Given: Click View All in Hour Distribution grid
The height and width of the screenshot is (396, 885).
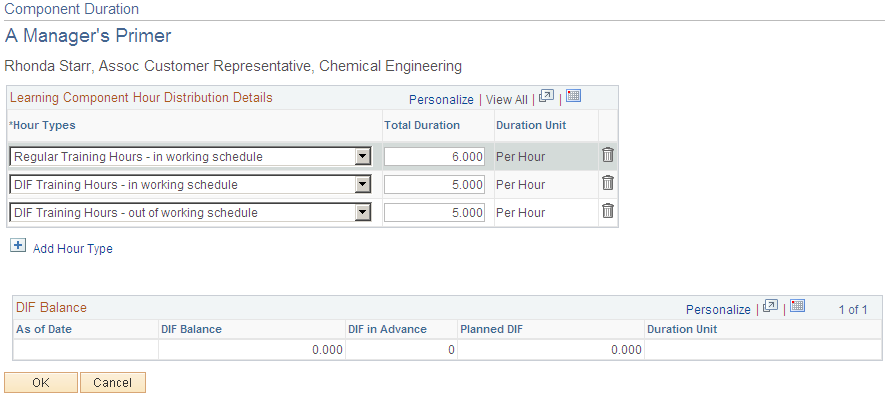Looking at the screenshot, I should [x=507, y=100].
